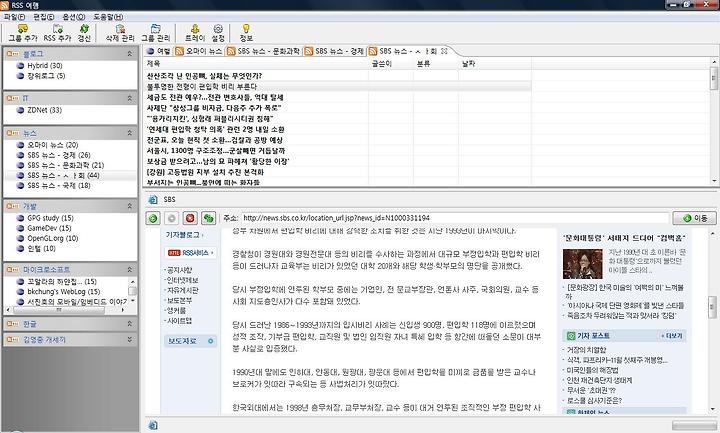Click the 더보기 link beside 기자 포스트
This screenshot has width=720, height=433.
pos(672,336)
